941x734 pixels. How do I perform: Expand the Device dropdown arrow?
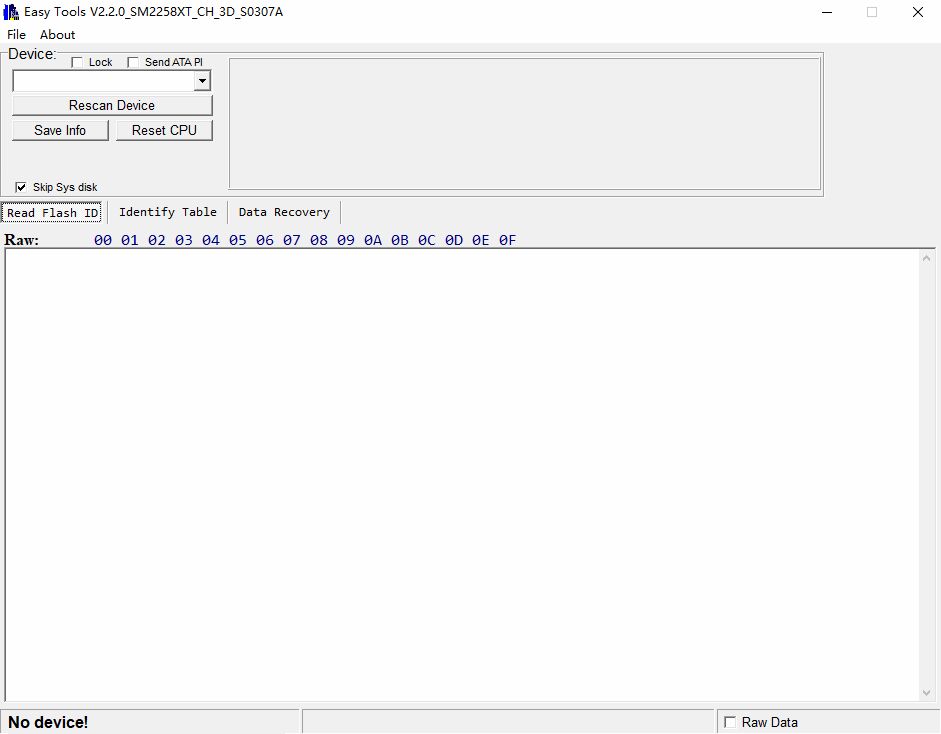[203, 81]
